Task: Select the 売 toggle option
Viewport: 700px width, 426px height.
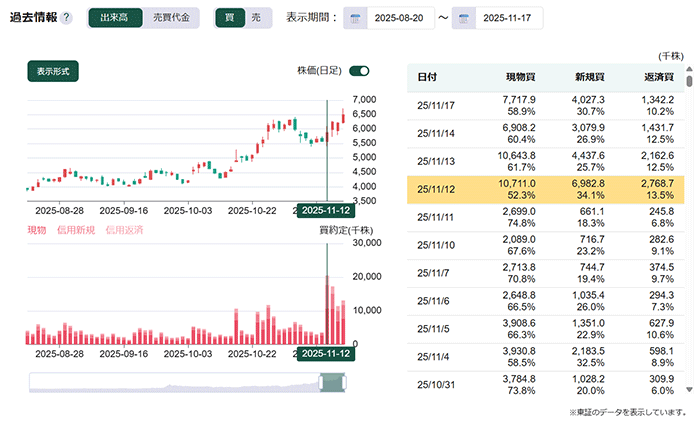Action: pos(256,18)
